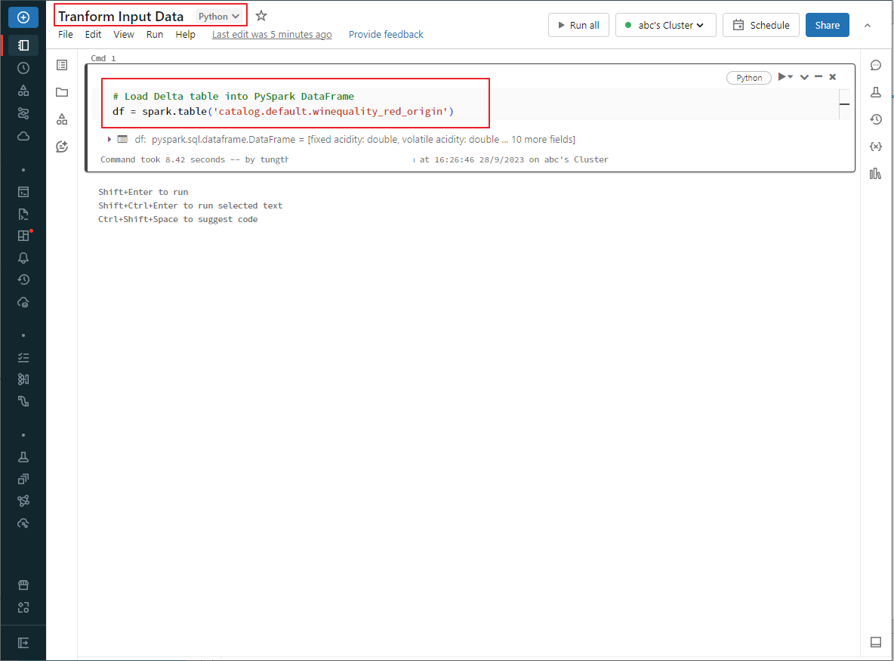
Task: Minimize the cell with dash icon
Action: click(x=818, y=76)
